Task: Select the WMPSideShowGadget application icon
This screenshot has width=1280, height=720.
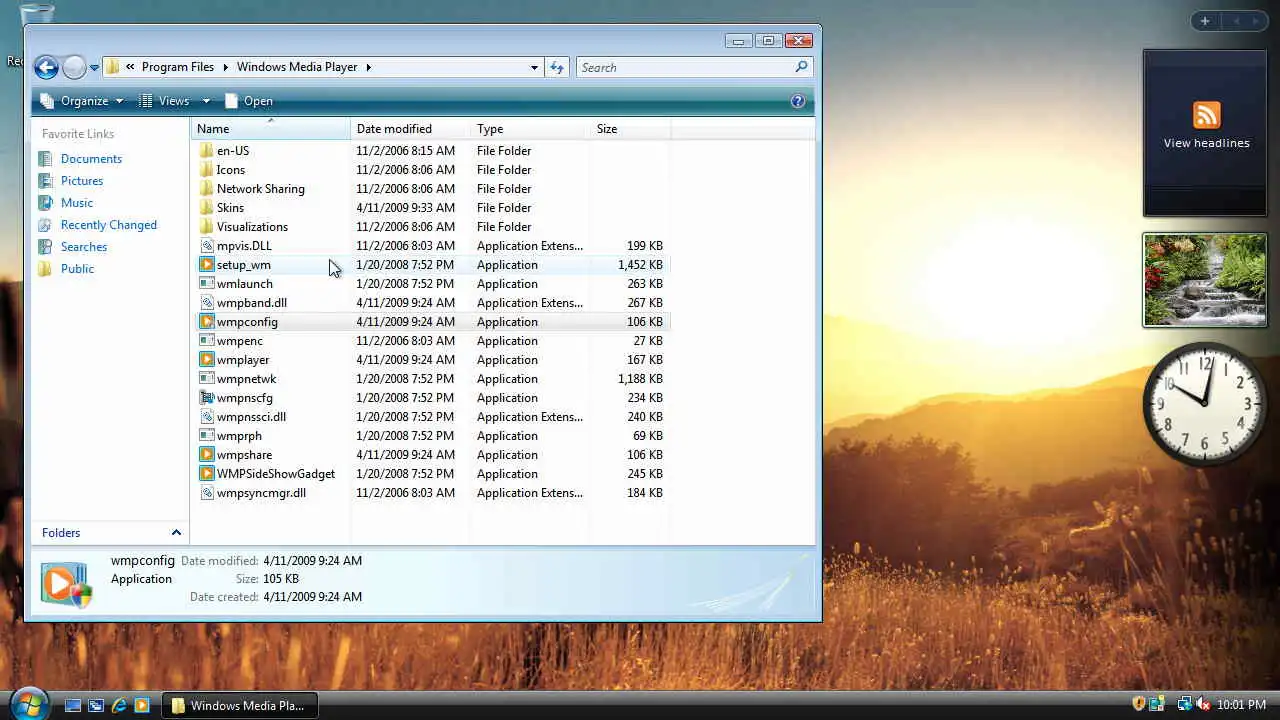Action: (x=207, y=474)
